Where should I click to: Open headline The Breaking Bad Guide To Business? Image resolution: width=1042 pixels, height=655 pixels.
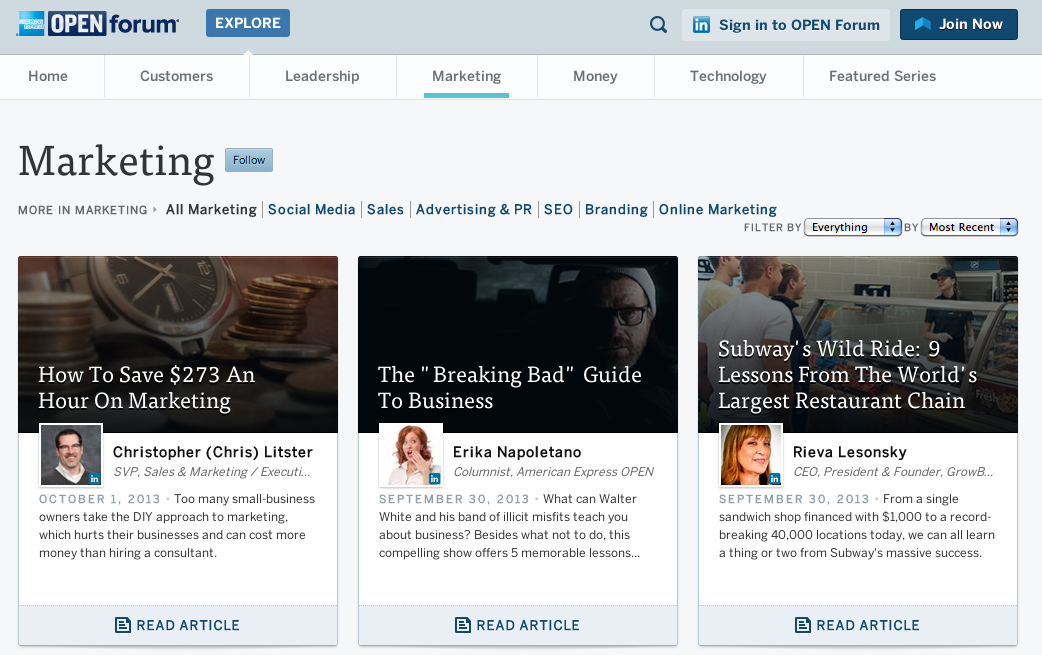pos(510,387)
